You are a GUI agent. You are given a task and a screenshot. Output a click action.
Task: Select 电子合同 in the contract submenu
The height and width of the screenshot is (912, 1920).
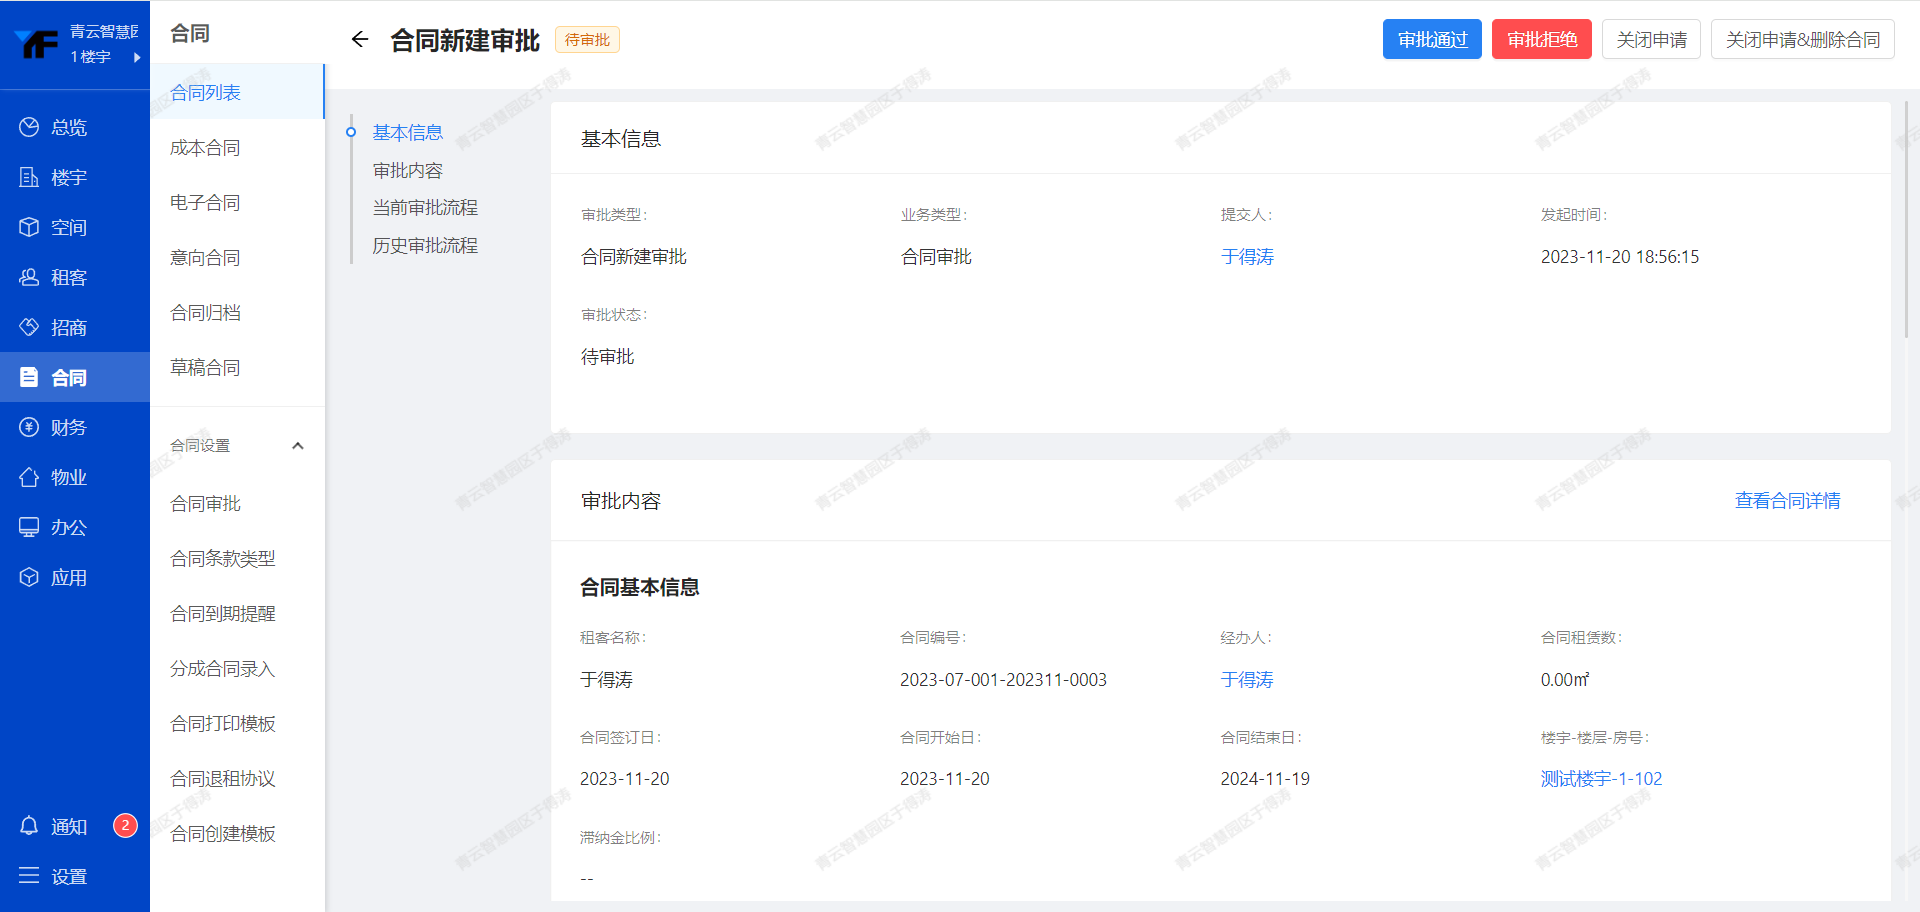[x=205, y=203]
